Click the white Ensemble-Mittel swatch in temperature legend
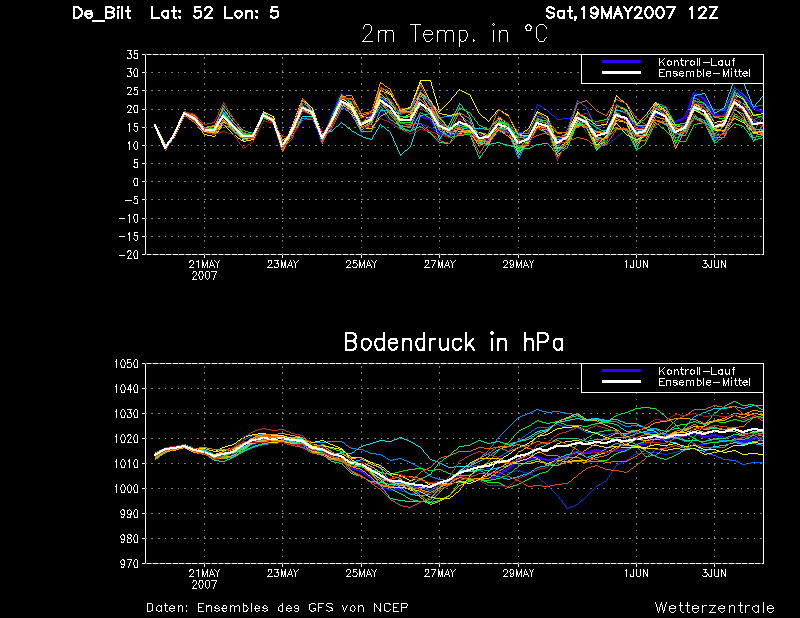Viewport: 800px width, 618px height. click(x=621, y=73)
